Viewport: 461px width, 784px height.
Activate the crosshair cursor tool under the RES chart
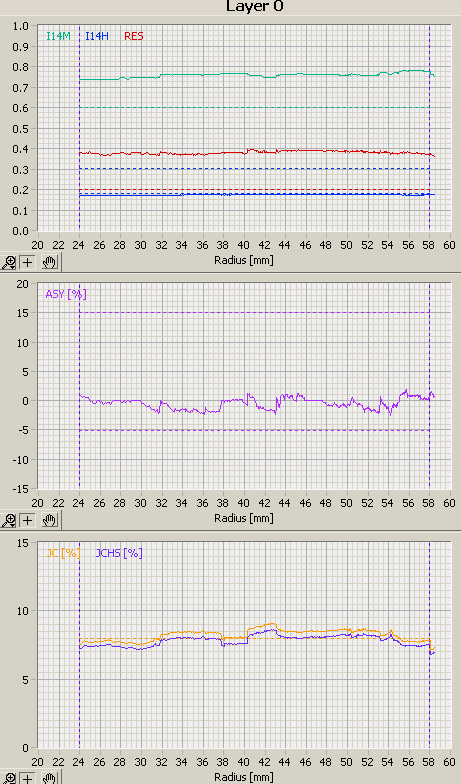[28, 262]
